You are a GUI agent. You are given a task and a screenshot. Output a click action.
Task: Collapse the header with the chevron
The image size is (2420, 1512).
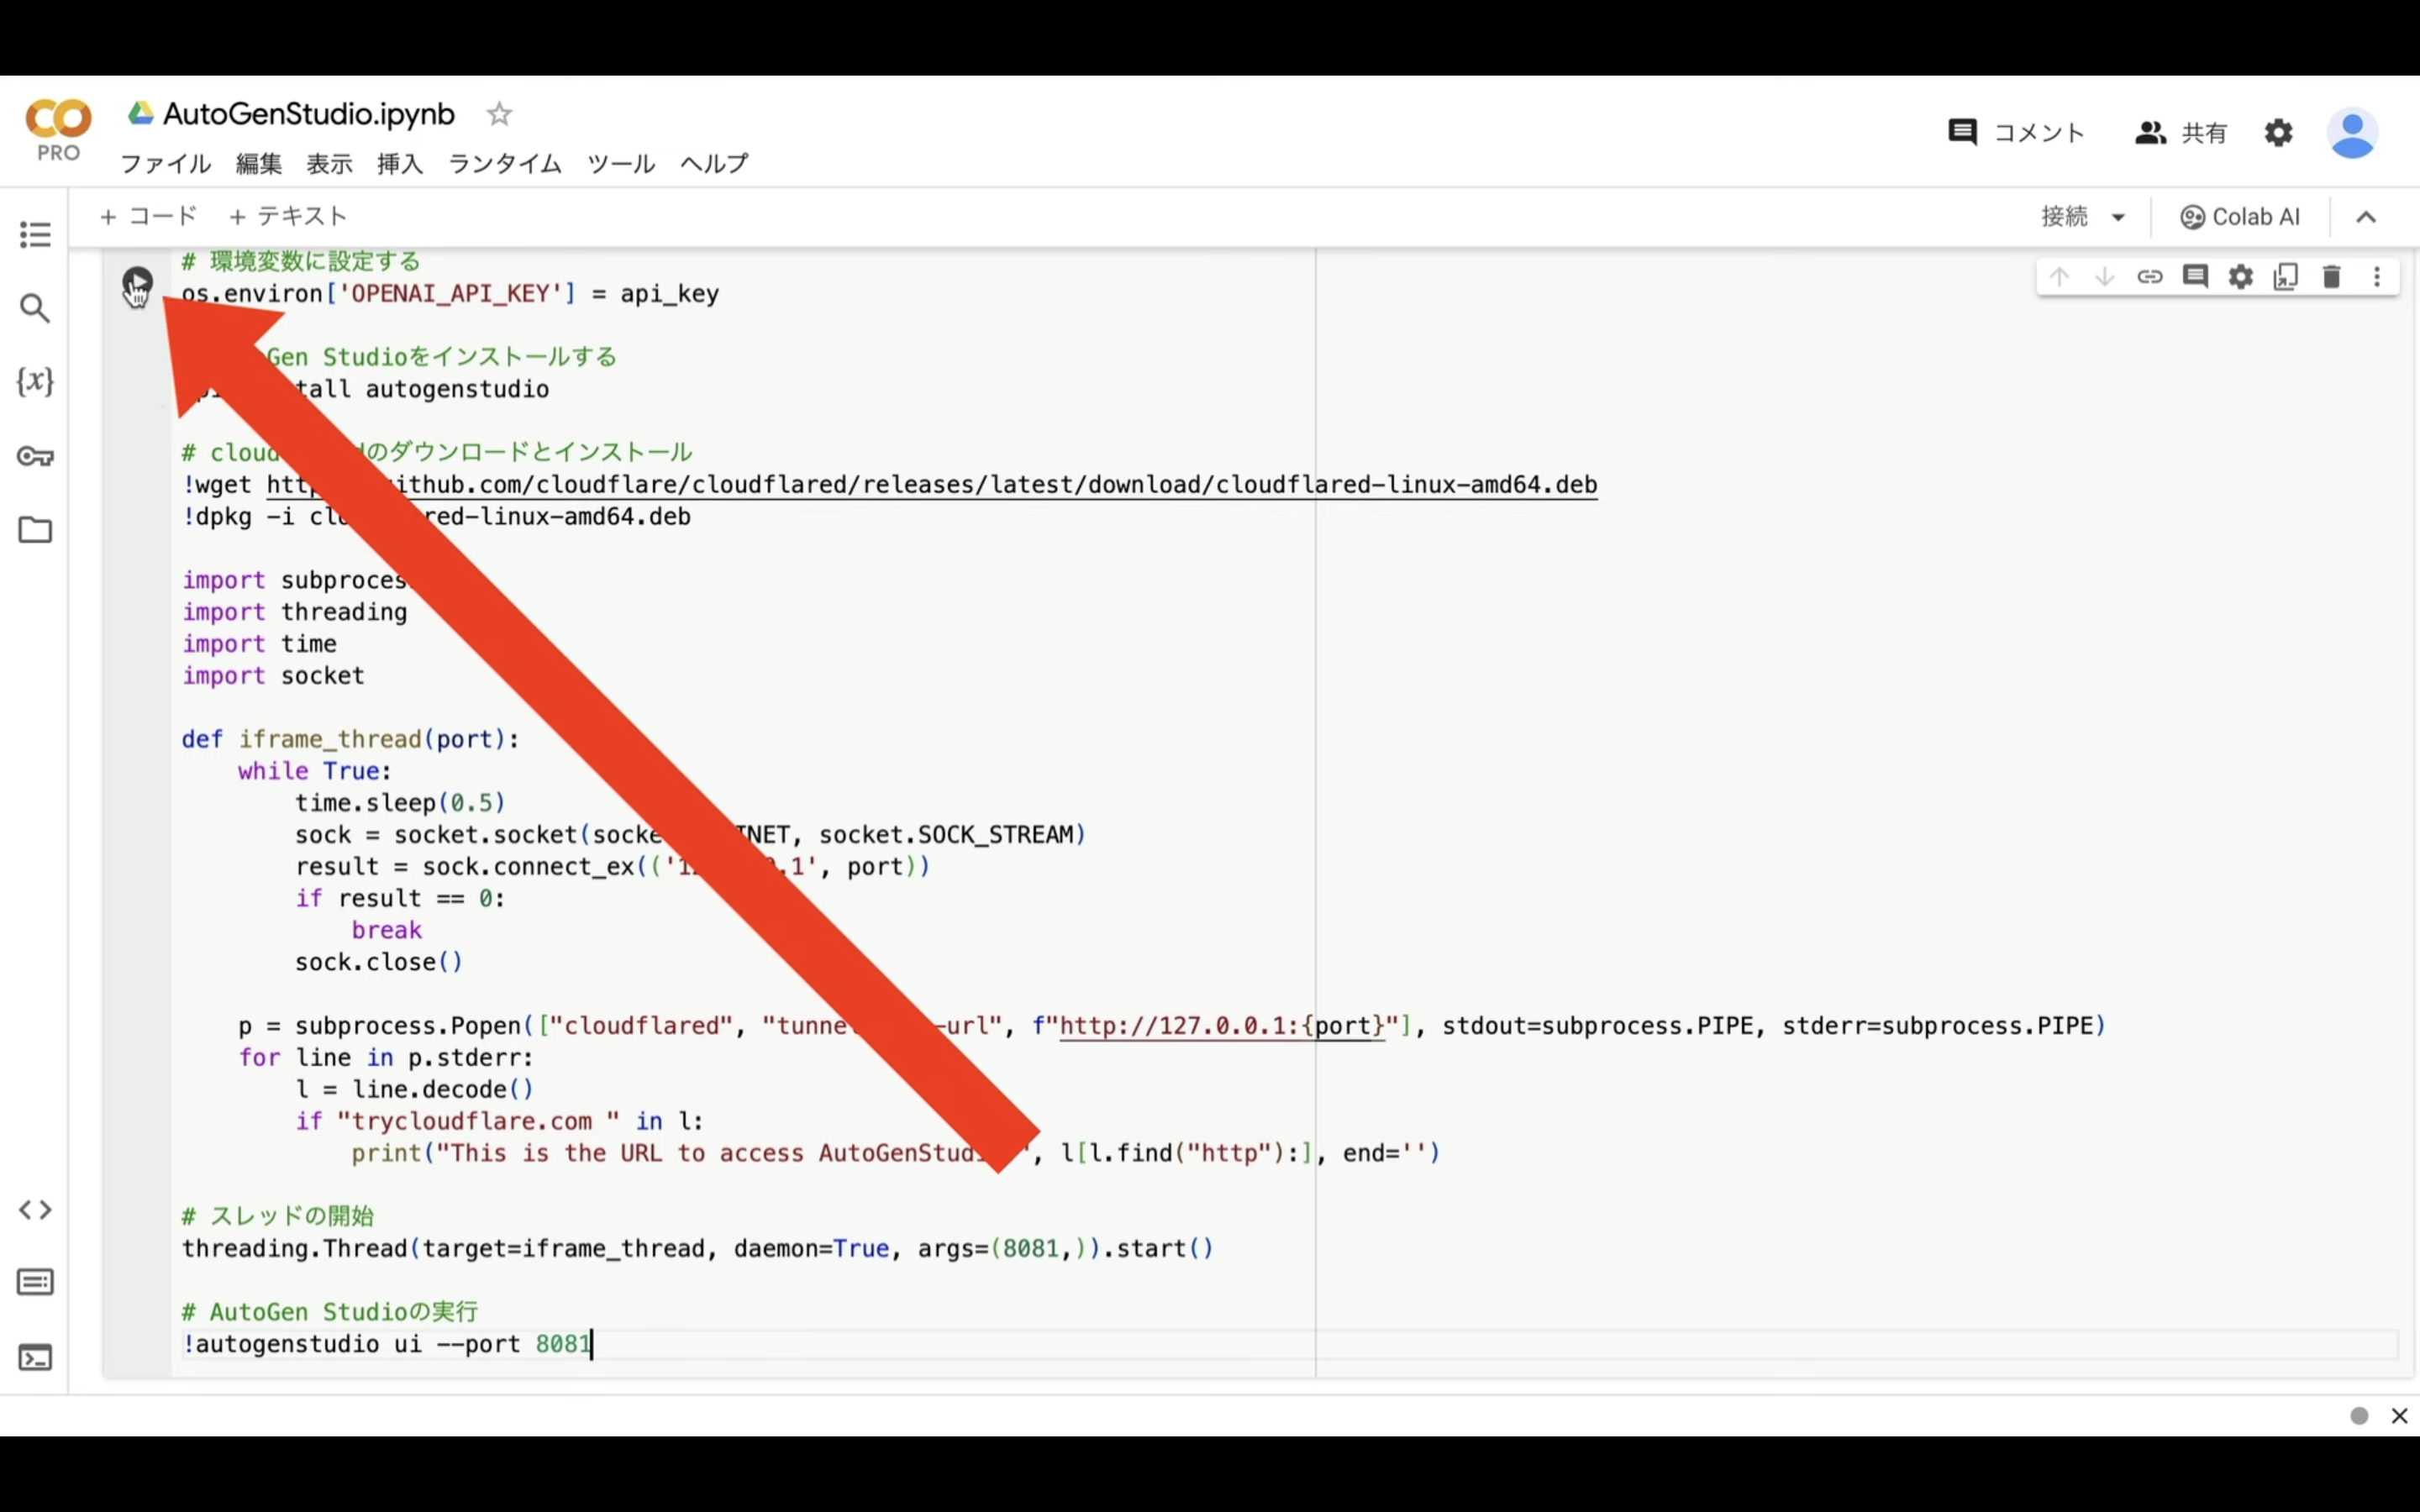[x=2366, y=217]
